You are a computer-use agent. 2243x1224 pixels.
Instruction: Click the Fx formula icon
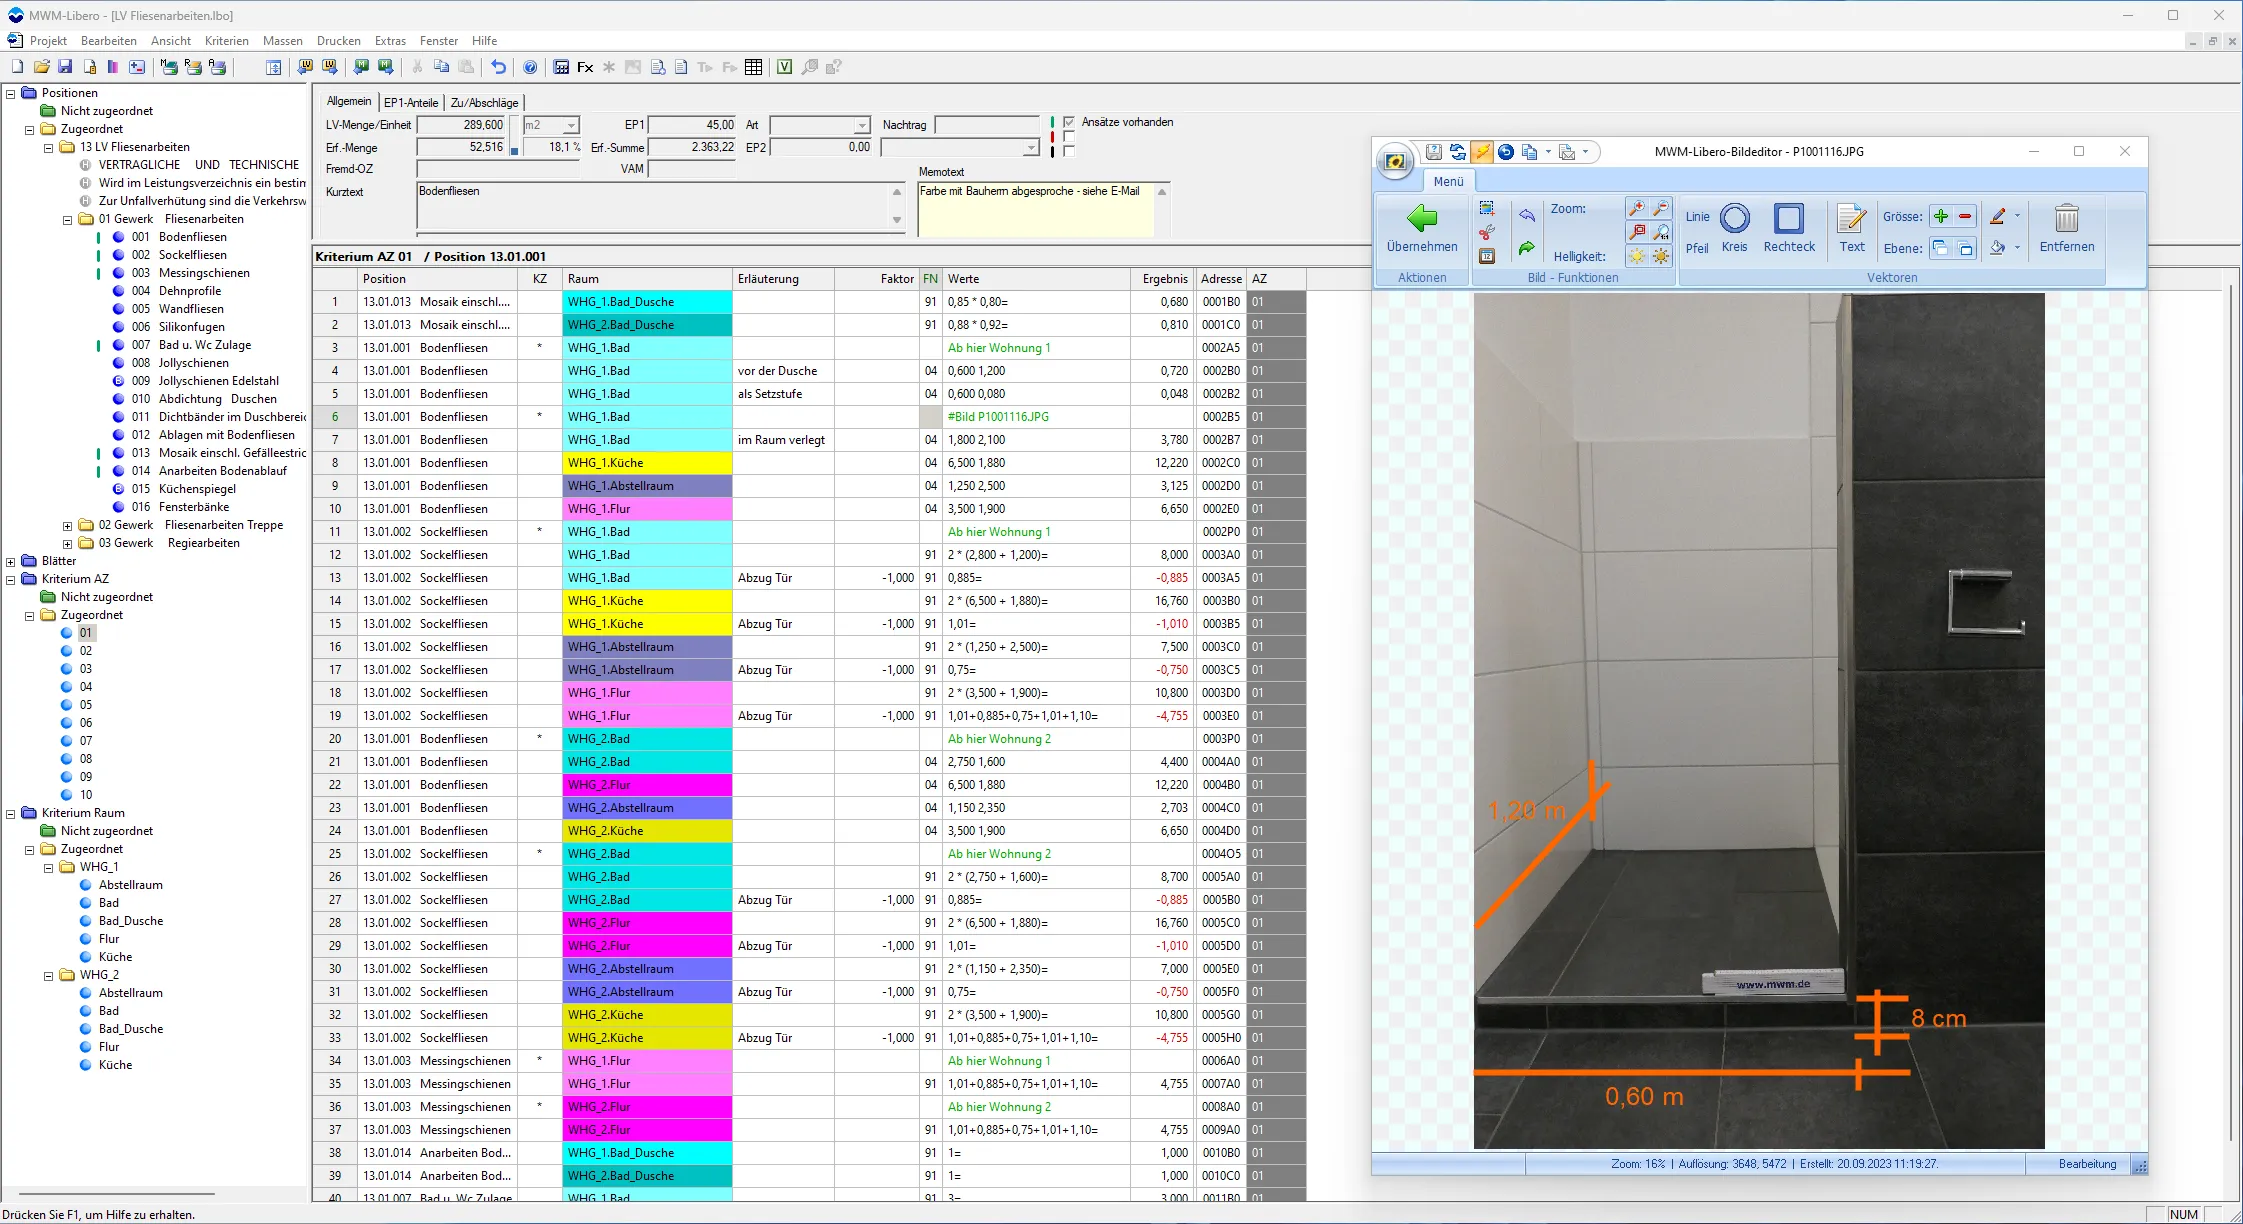click(585, 67)
